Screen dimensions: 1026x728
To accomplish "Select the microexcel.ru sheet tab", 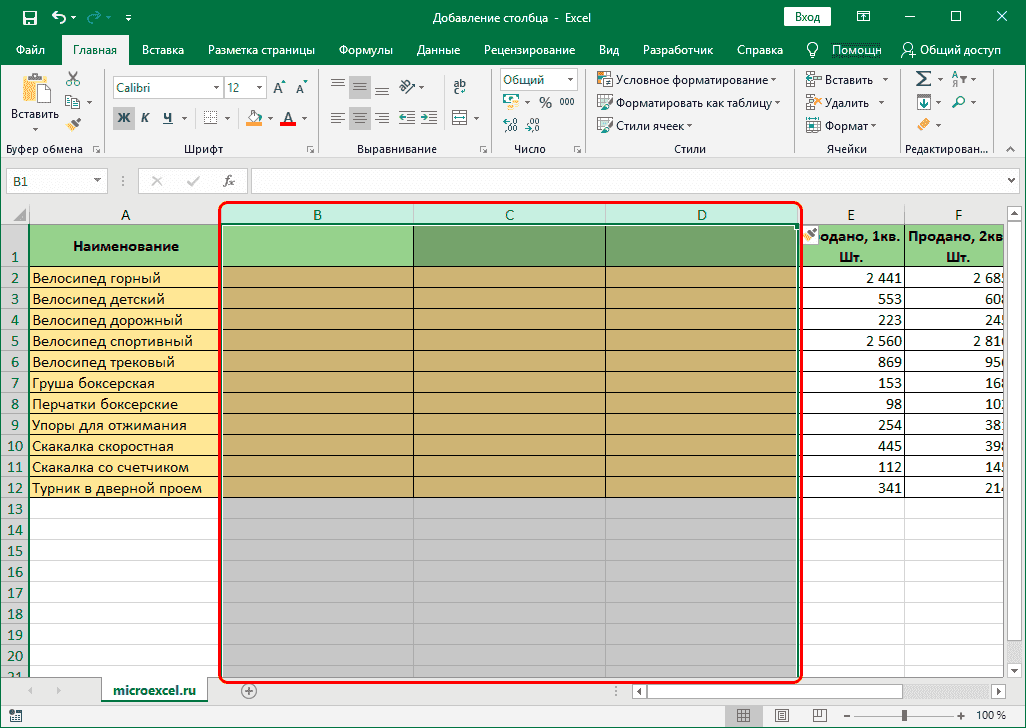I will (154, 690).
